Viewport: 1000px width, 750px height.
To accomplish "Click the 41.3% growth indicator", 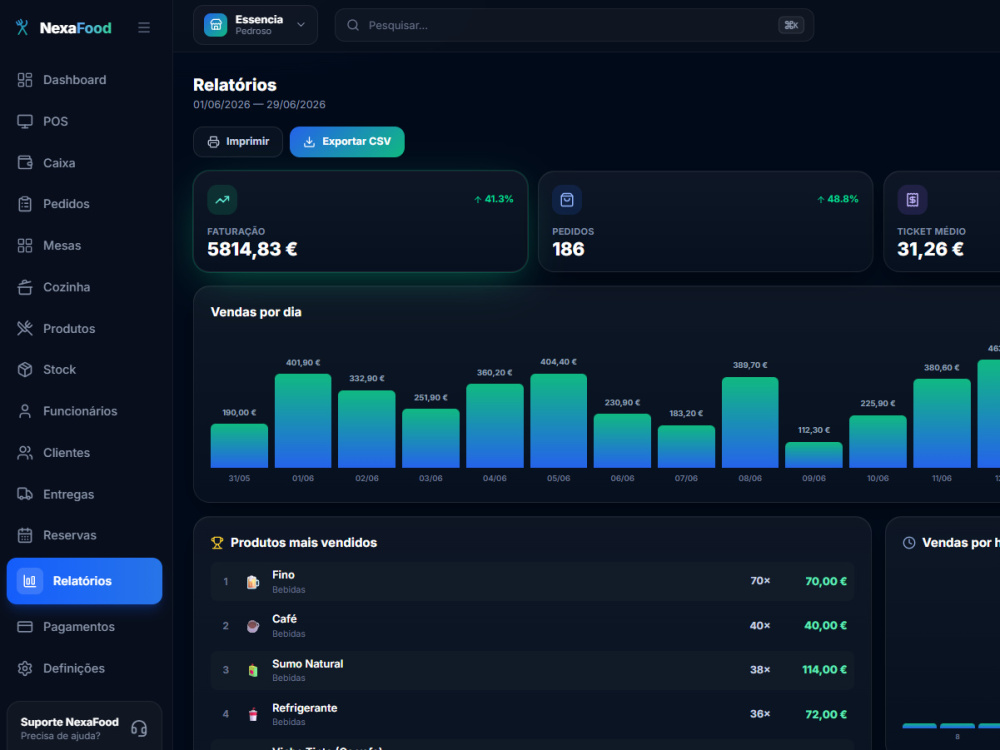I will (x=494, y=199).
